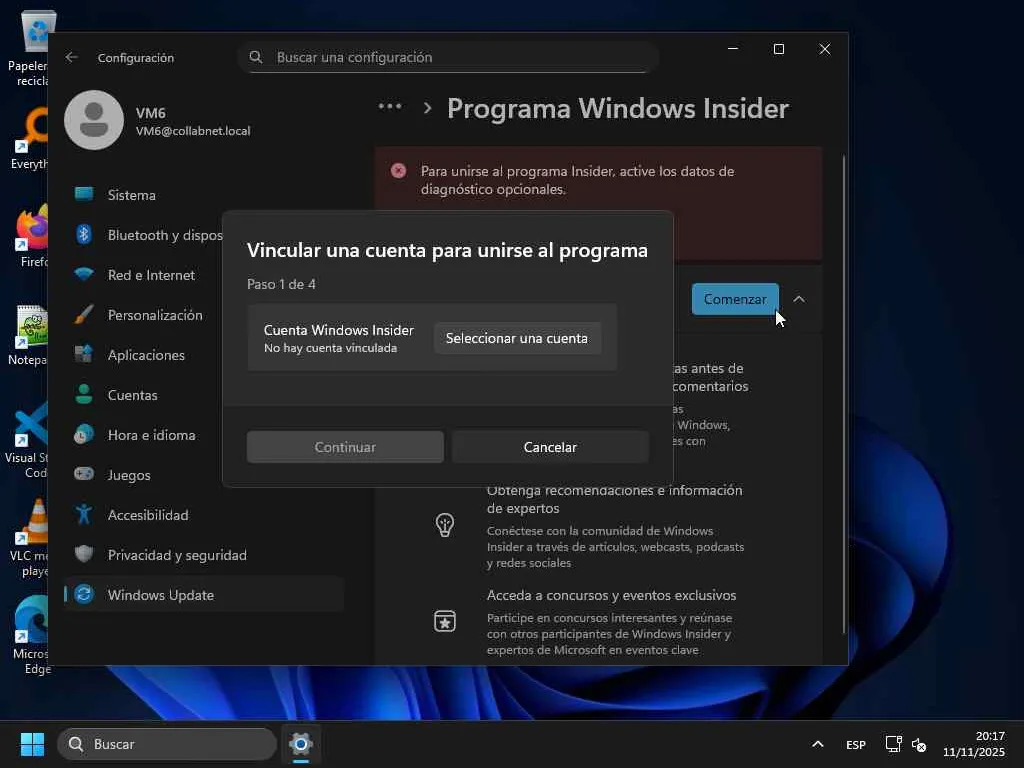Click the Continuar button
The width and height of the screenshot is (1024, 768).
coord(345,447)
